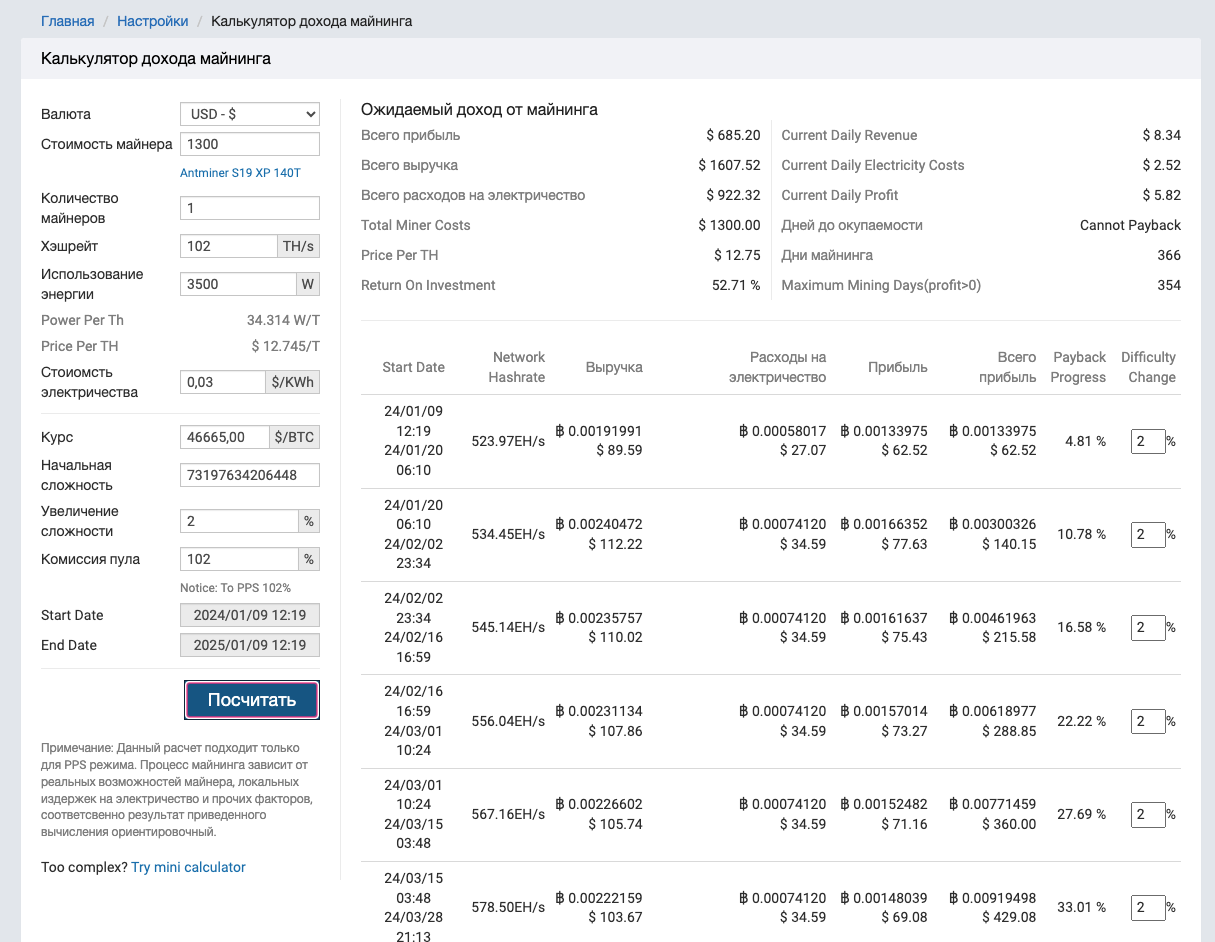Focus the Начальная сложность input field

[x=249, y=475]
